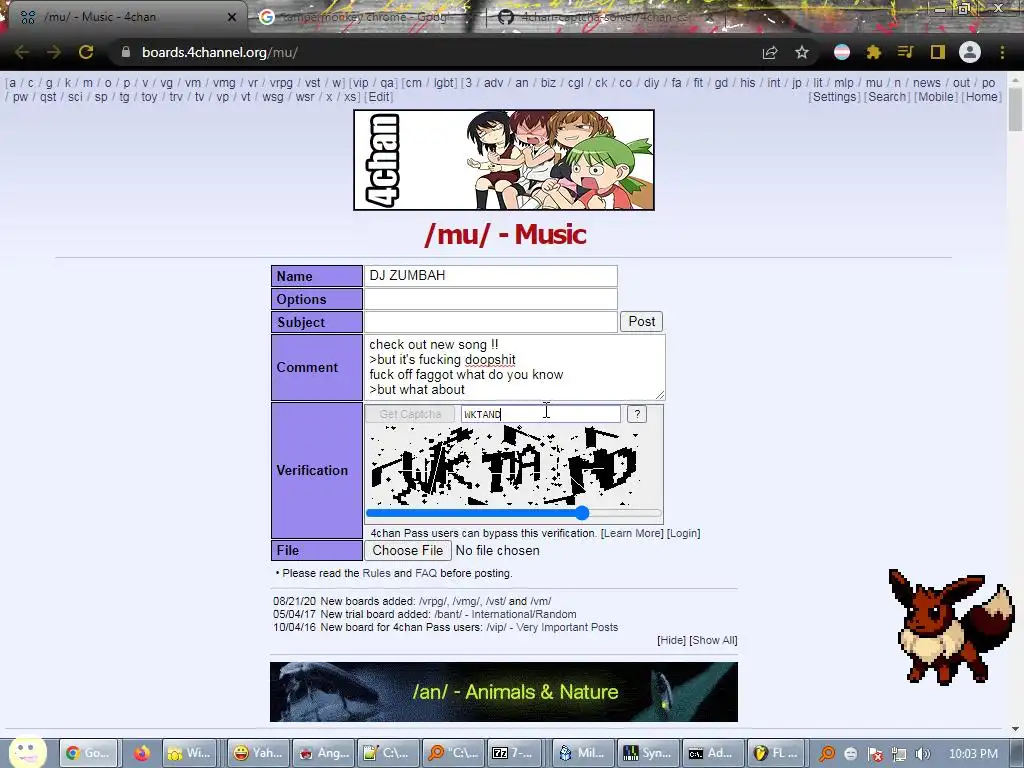The image size is (1024, 768).
Task: Open the Administrator command prompt taskbar item
Action: point(713,753)
